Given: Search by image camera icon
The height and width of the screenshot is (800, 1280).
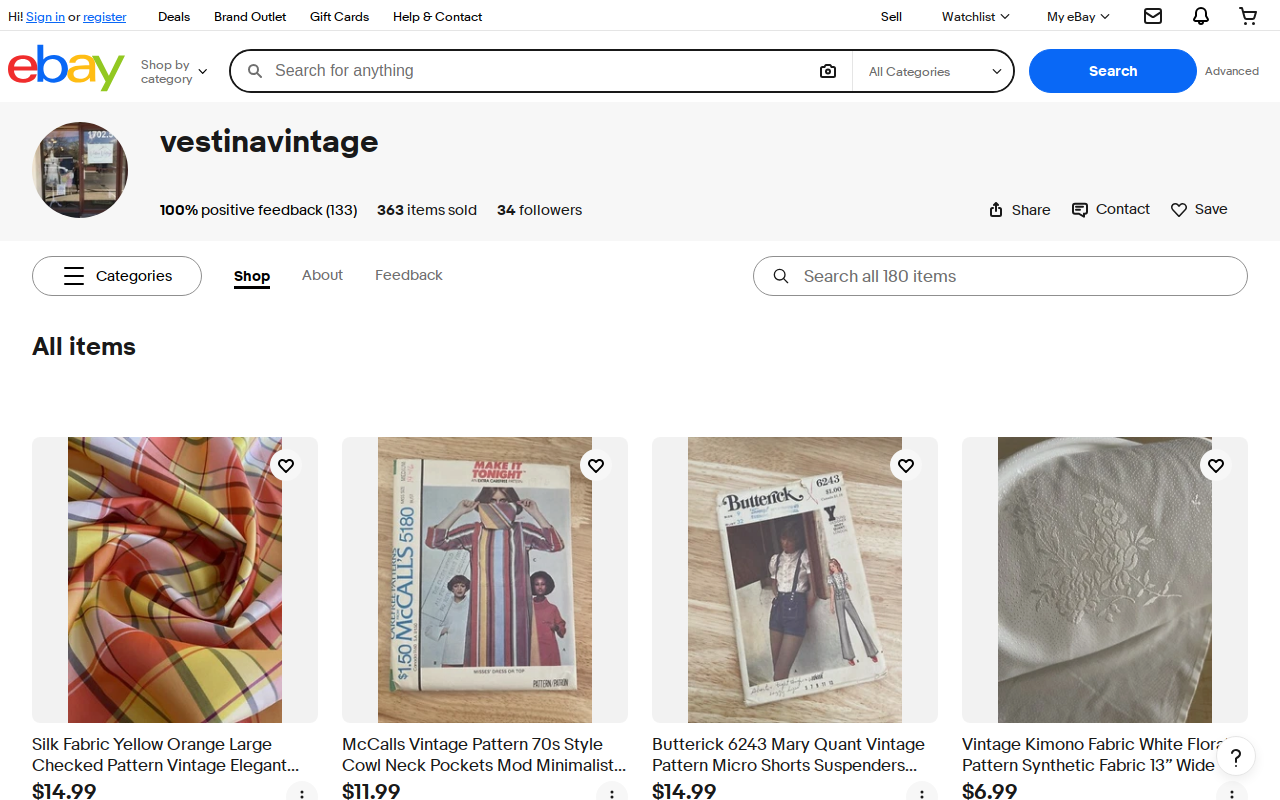Looking at the screenshot, I should pos(828,71).
